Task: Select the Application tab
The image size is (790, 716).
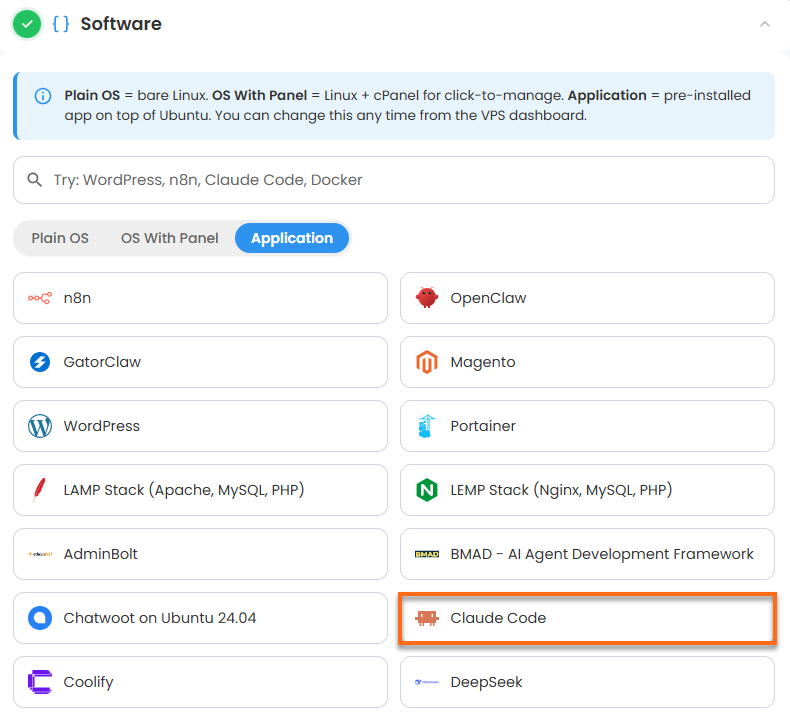Action: point(292,238)
